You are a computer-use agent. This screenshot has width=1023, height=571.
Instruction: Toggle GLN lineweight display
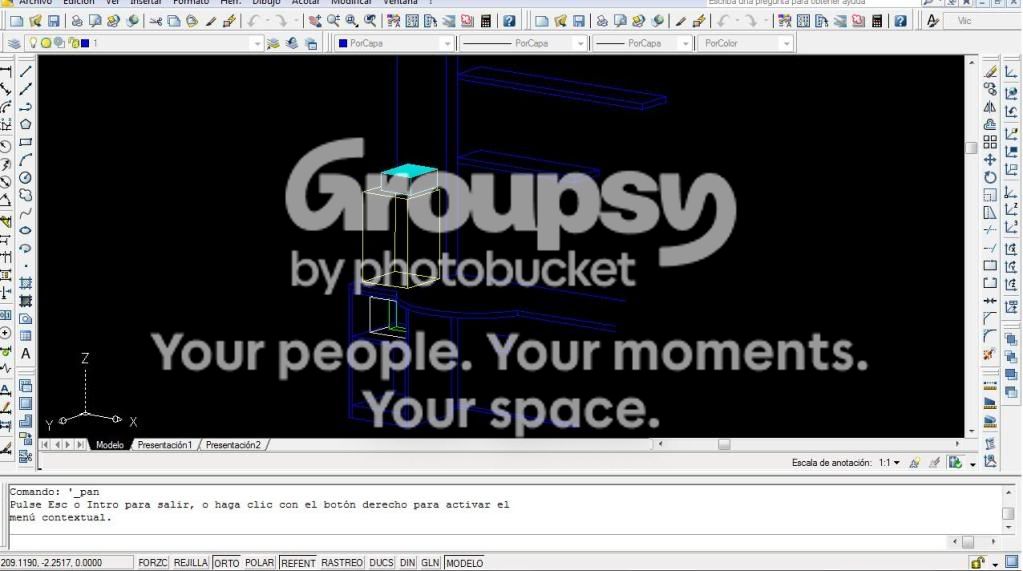click(430, 563)
